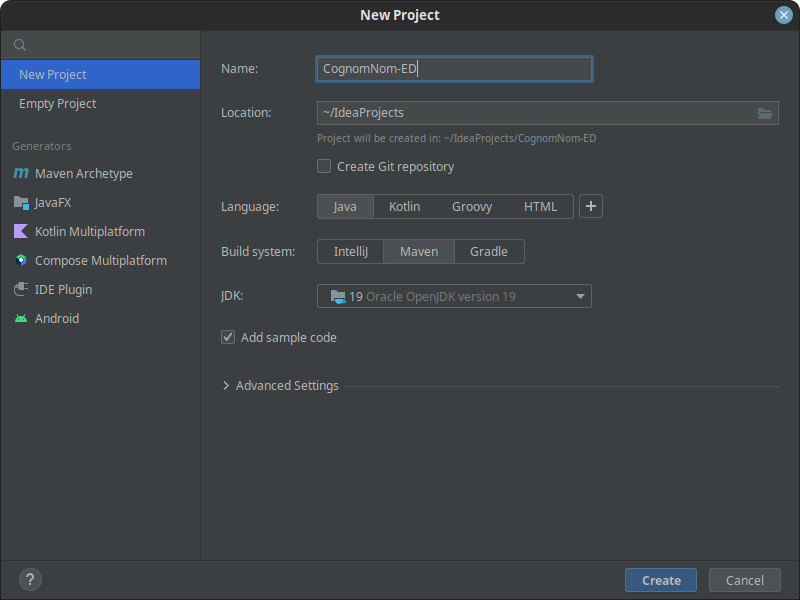Screen dimensions: 800x600
Task: Click the Cancel button
Action: [x=744, y=580]
